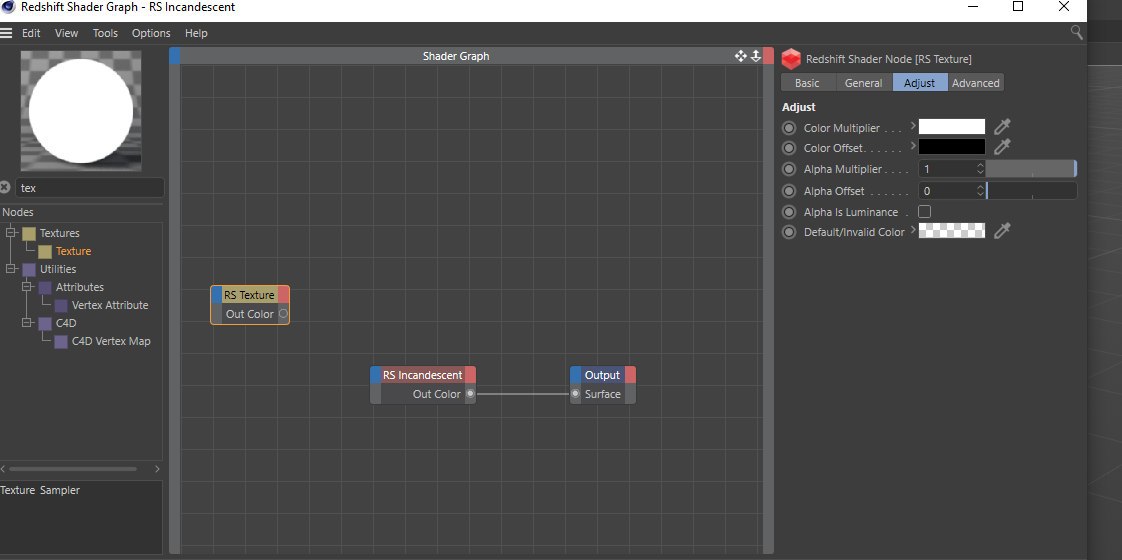
Task: Click the Alpha Multiplier slider bar
Action: click(x=1031, y=169)
